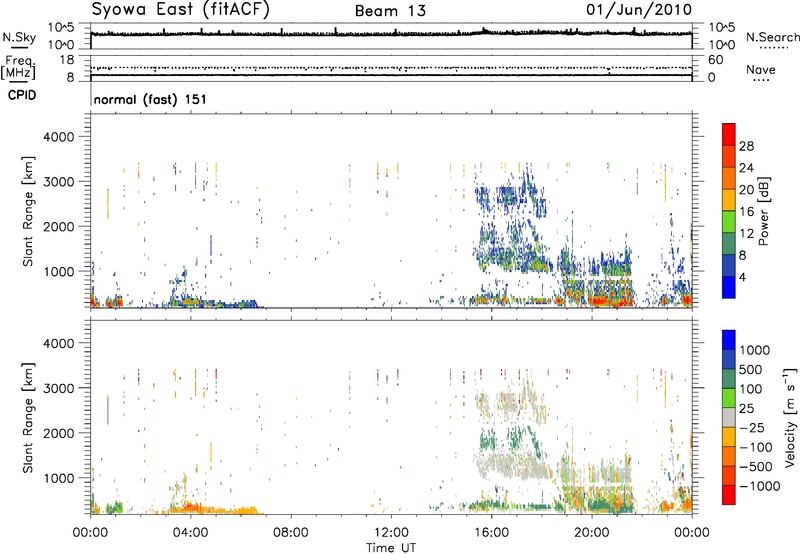Select the "12" value on the power colorbar
Viewport: 800px width, 554px height.
[746, 233]
